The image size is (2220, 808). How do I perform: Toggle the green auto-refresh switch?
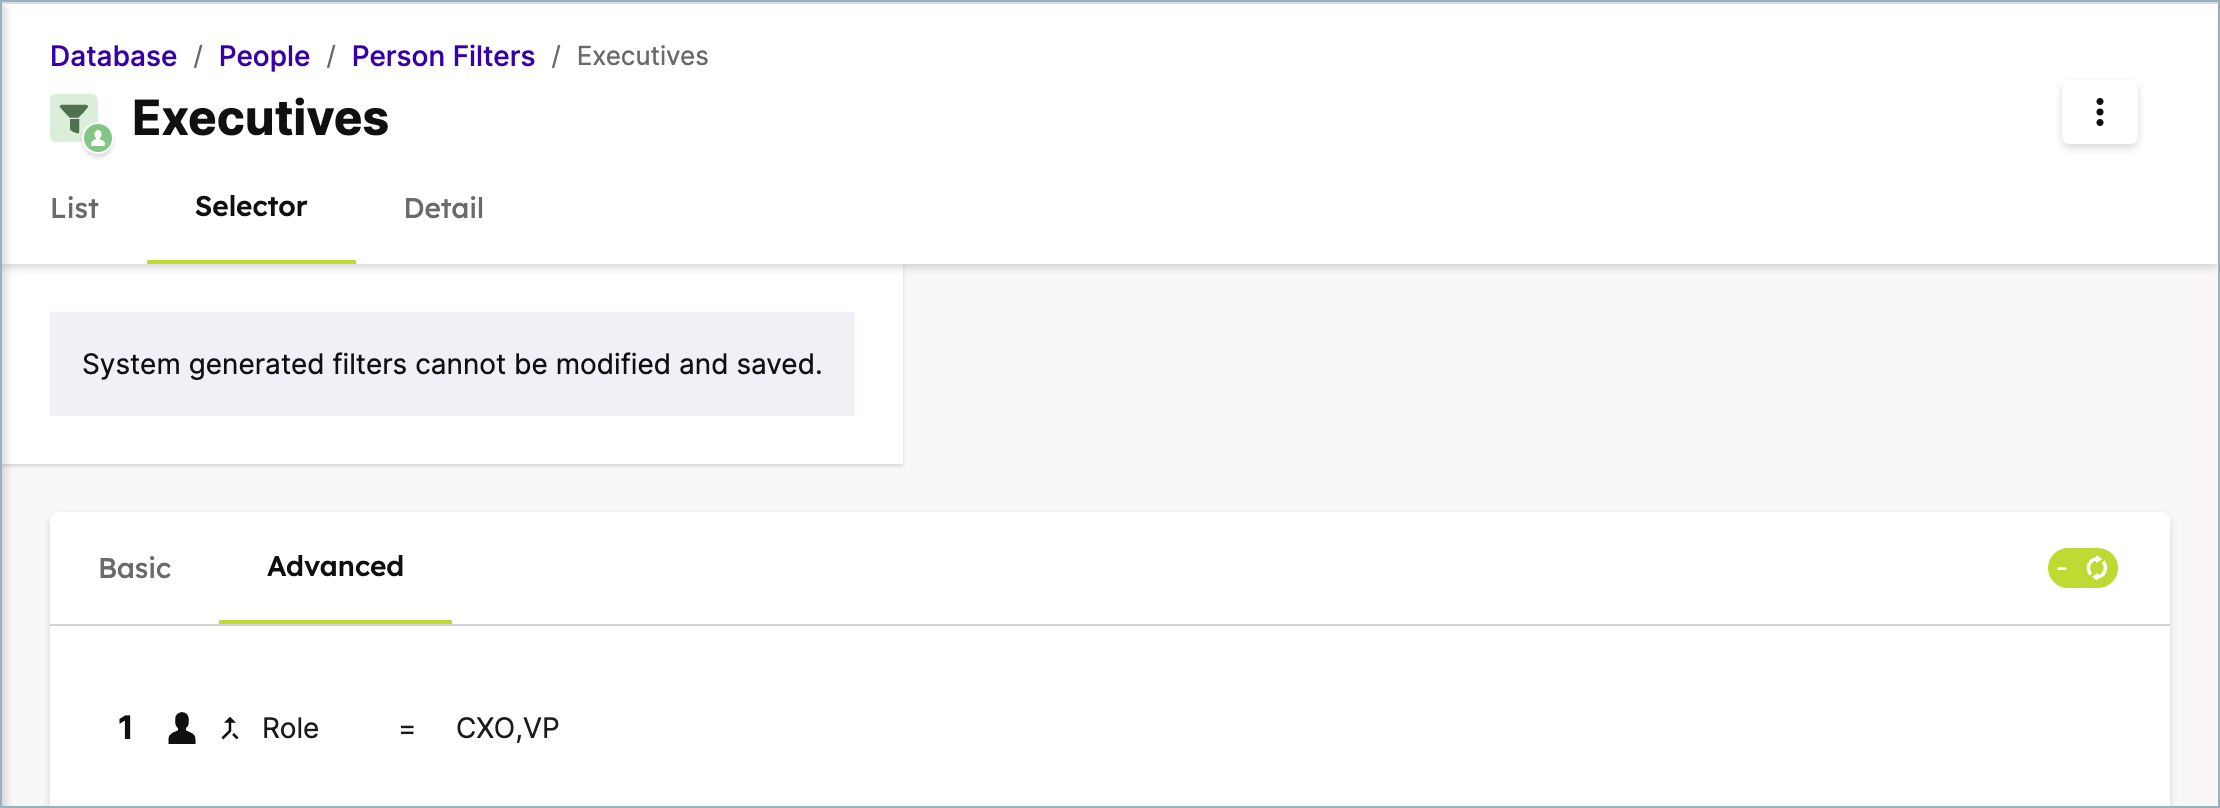pos(2082,568)
